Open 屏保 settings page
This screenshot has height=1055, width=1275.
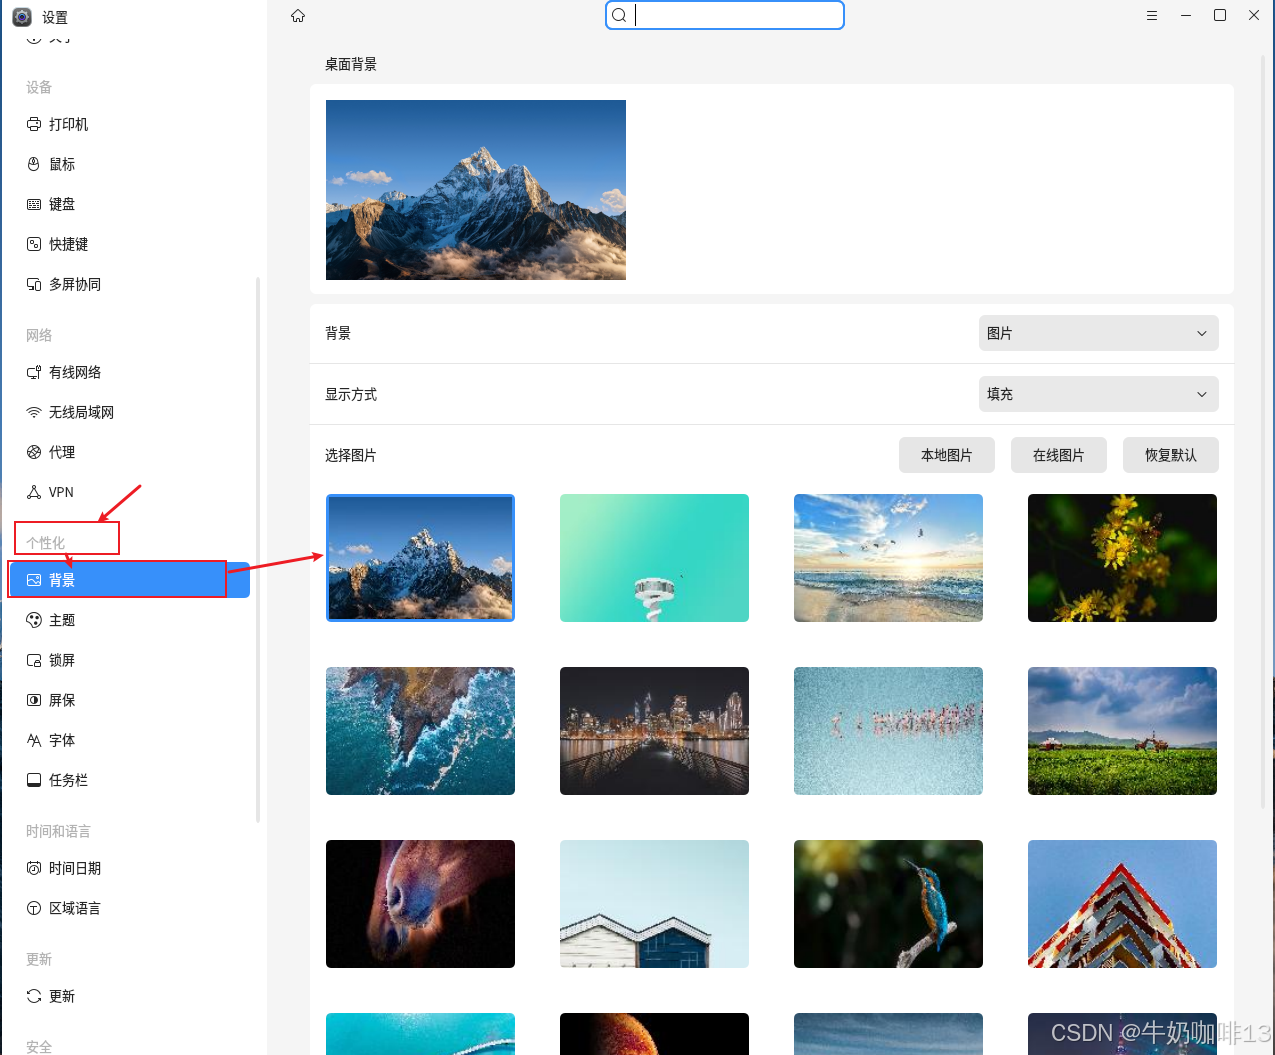(x=128, y=700)
